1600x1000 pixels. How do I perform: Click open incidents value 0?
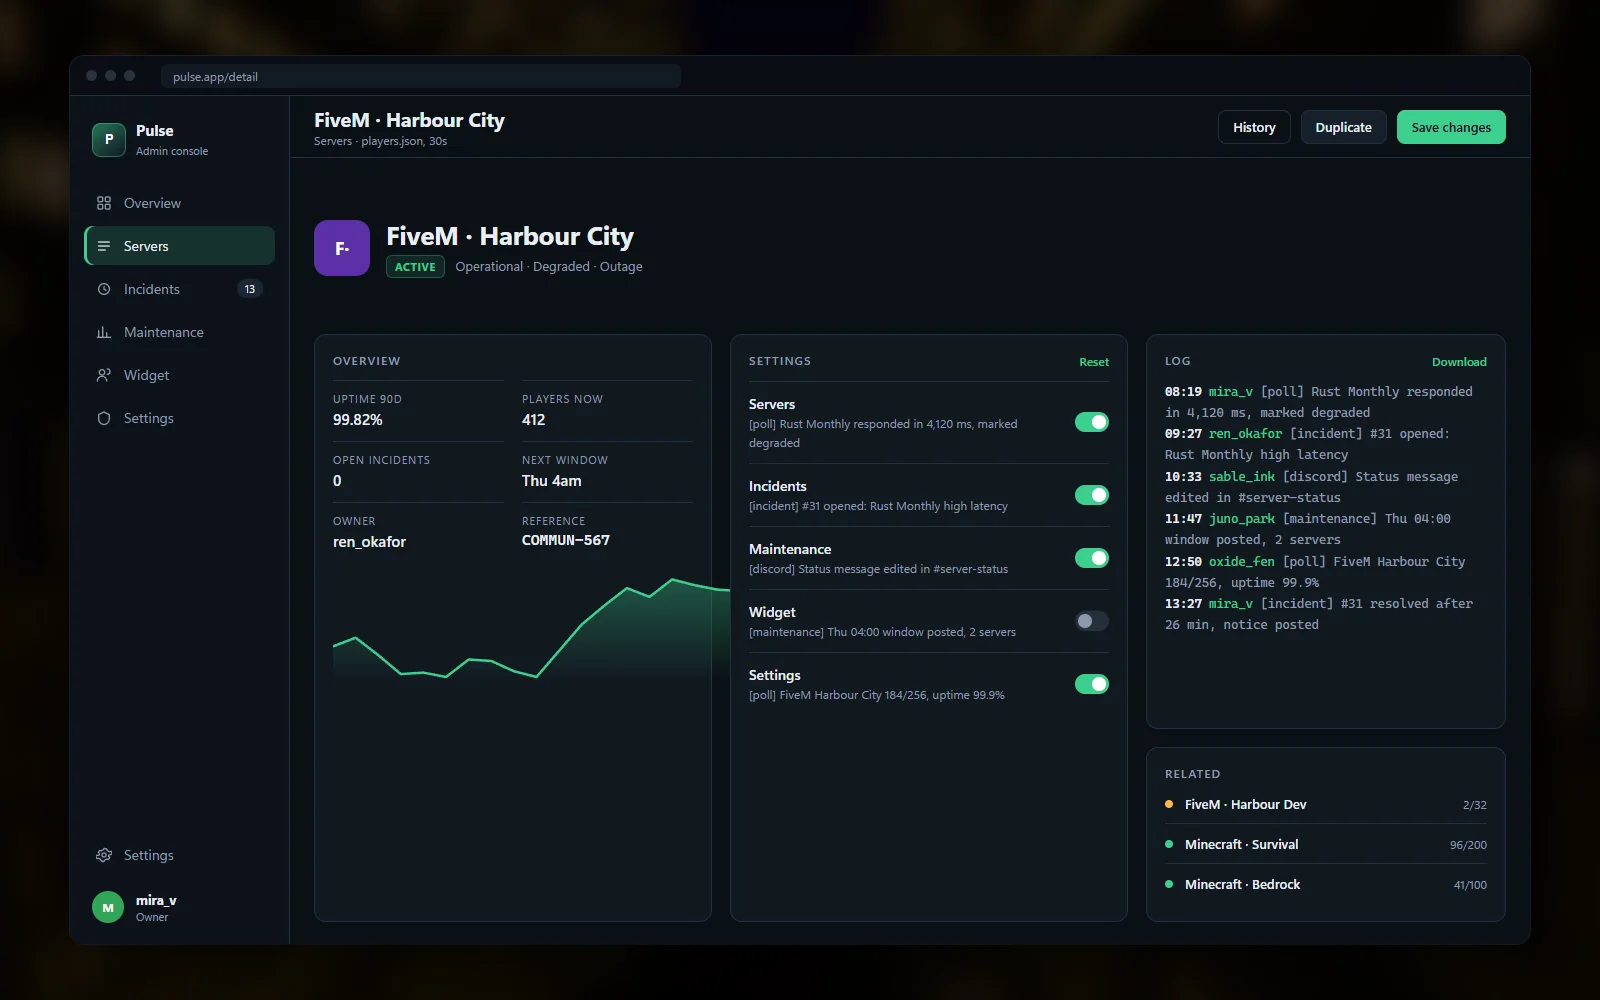(x=337, y=481)
